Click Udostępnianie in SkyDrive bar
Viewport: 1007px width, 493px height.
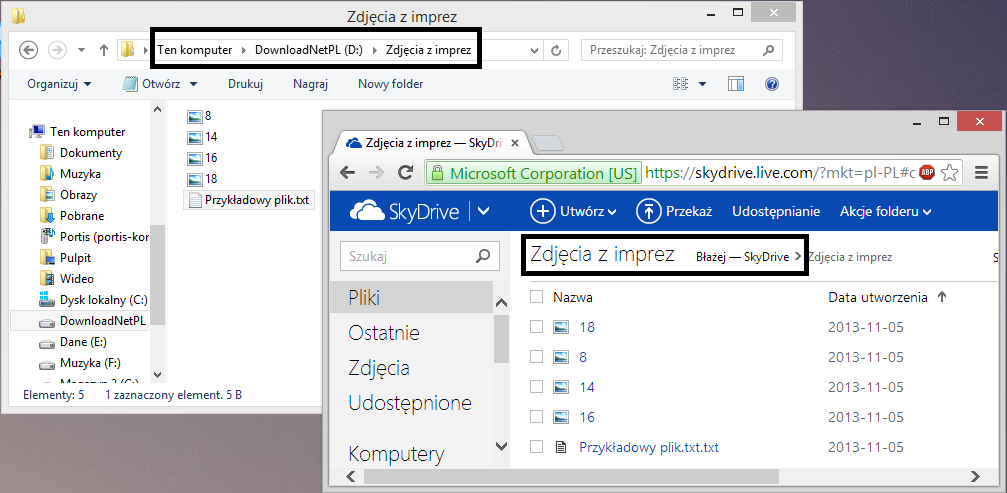[776, 211]
